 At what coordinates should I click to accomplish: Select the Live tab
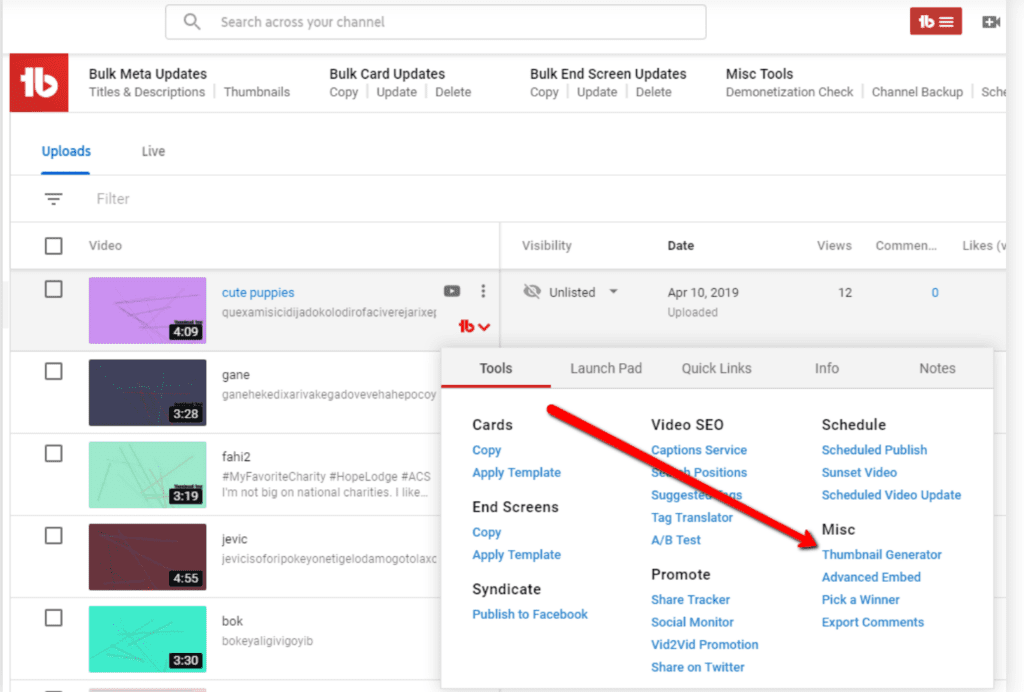(x=153, y=151)
